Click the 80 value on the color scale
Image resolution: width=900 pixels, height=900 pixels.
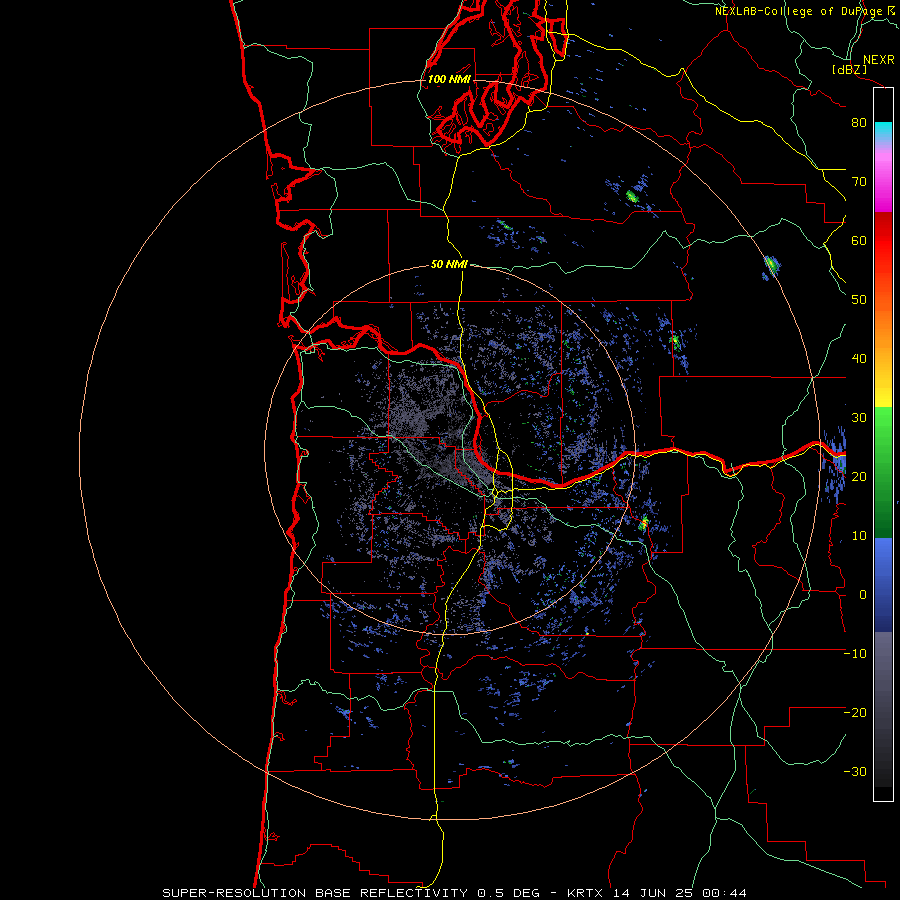[x=859, y=123]
